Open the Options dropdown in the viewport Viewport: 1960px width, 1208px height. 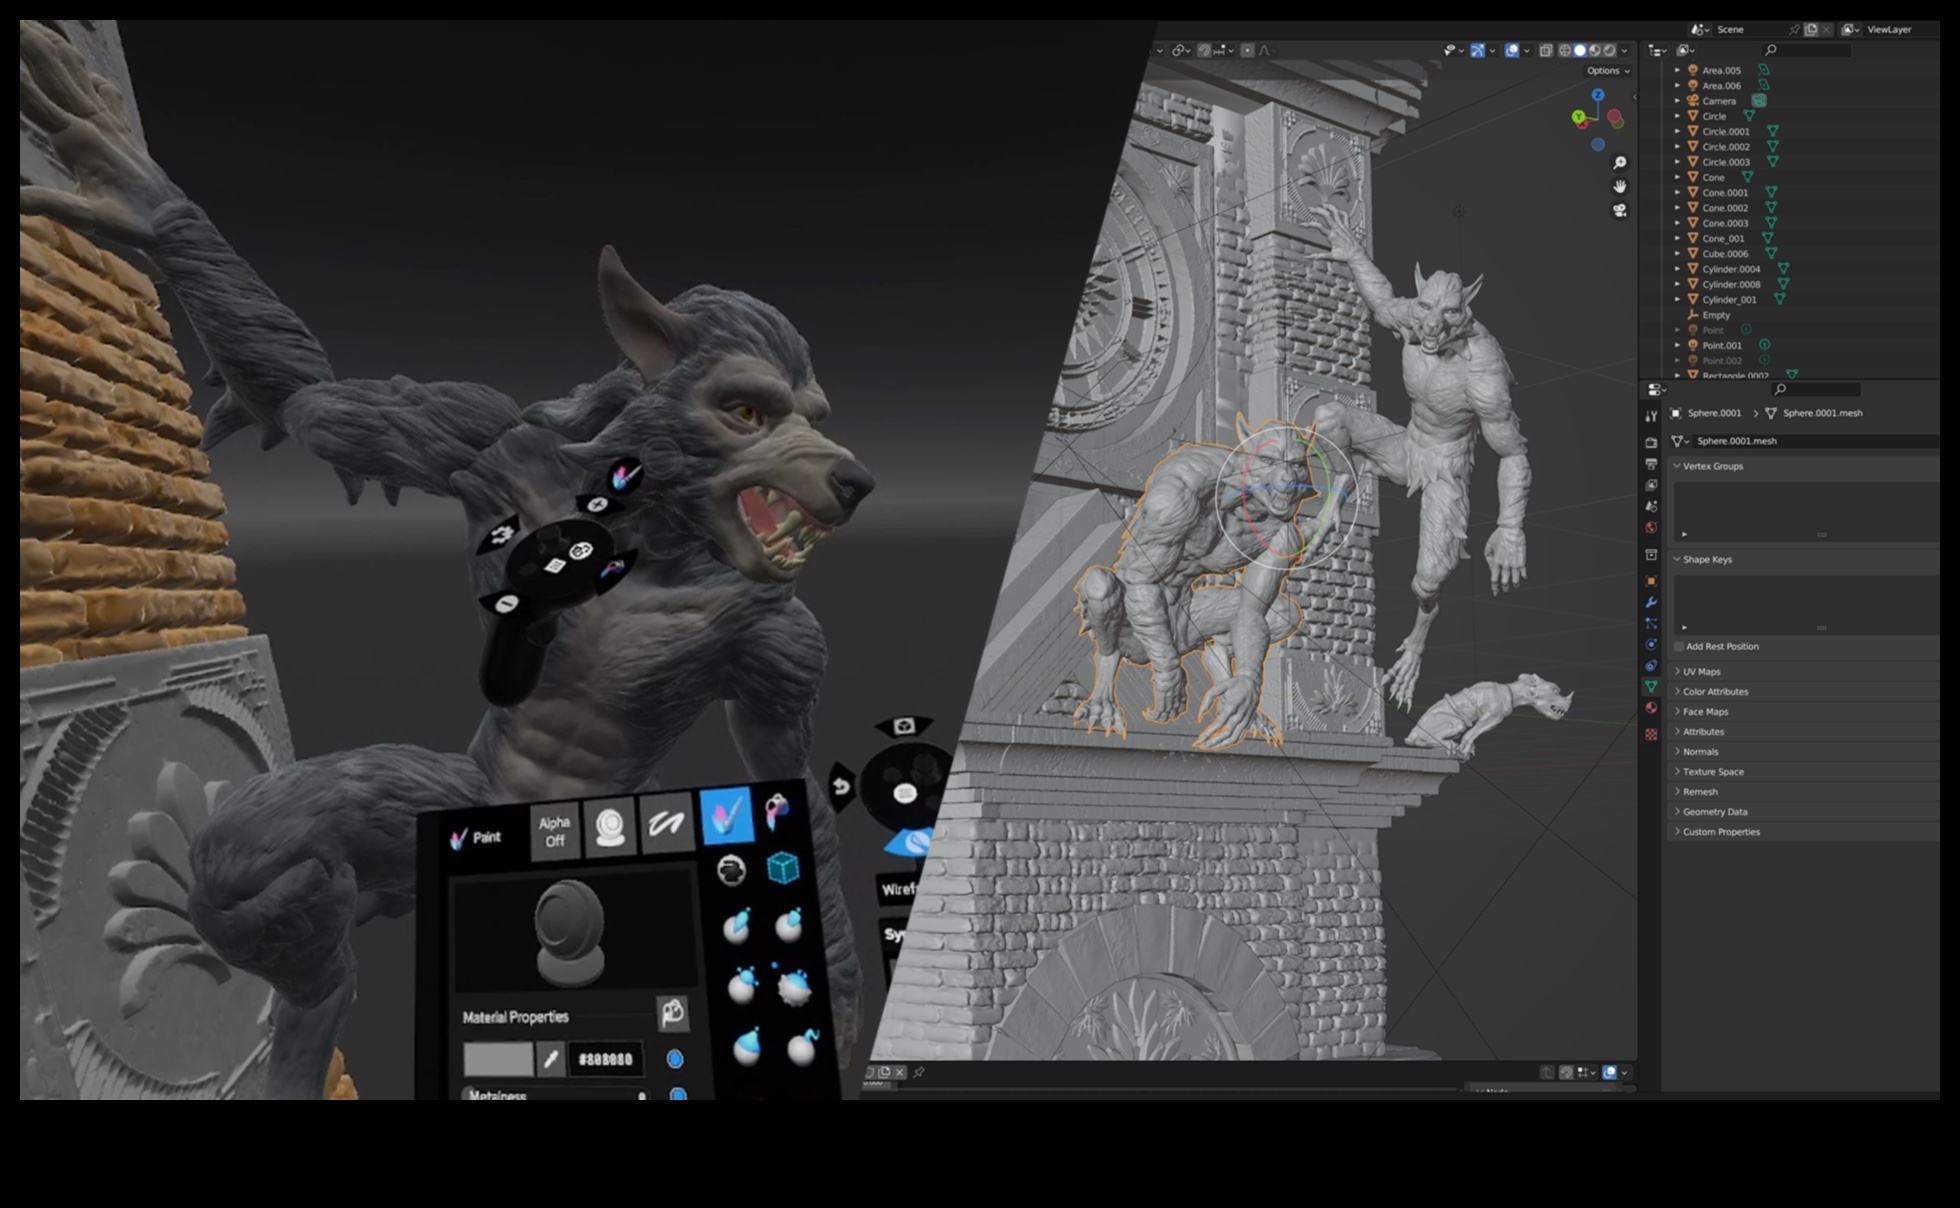[x=1607, y=71]
